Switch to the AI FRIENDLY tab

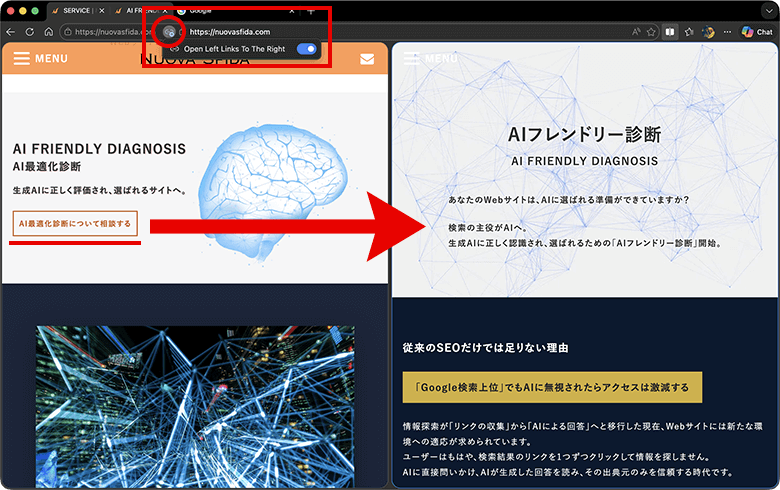click(x=140, y=10)
